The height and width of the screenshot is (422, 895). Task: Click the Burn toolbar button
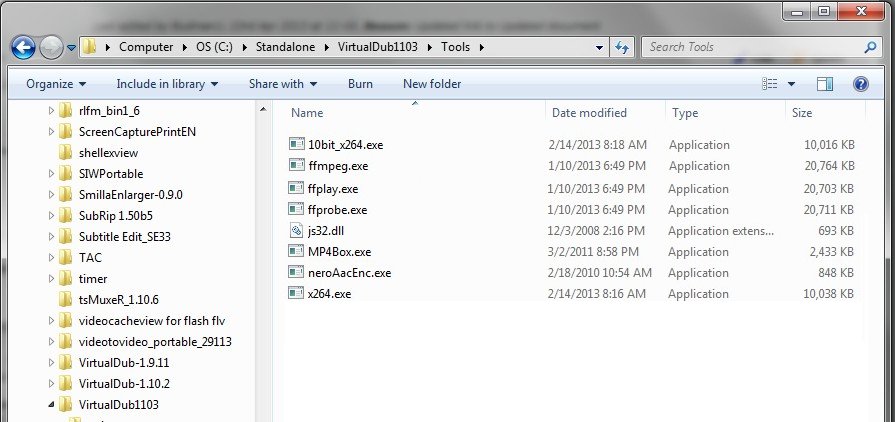[360, 84]
